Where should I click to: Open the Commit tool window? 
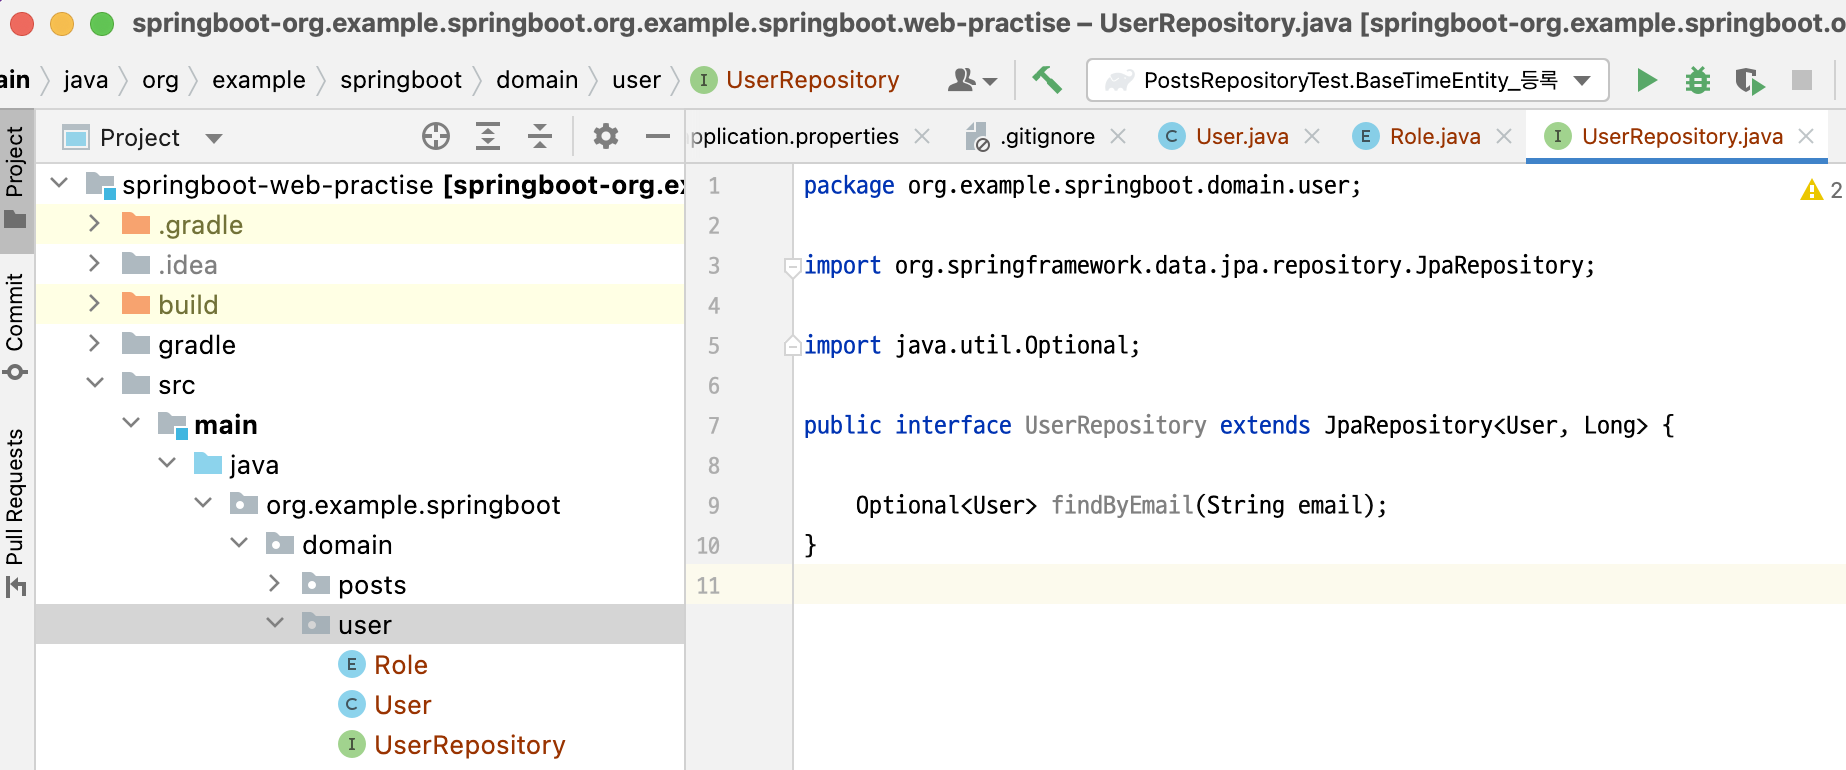pos(16,326)
